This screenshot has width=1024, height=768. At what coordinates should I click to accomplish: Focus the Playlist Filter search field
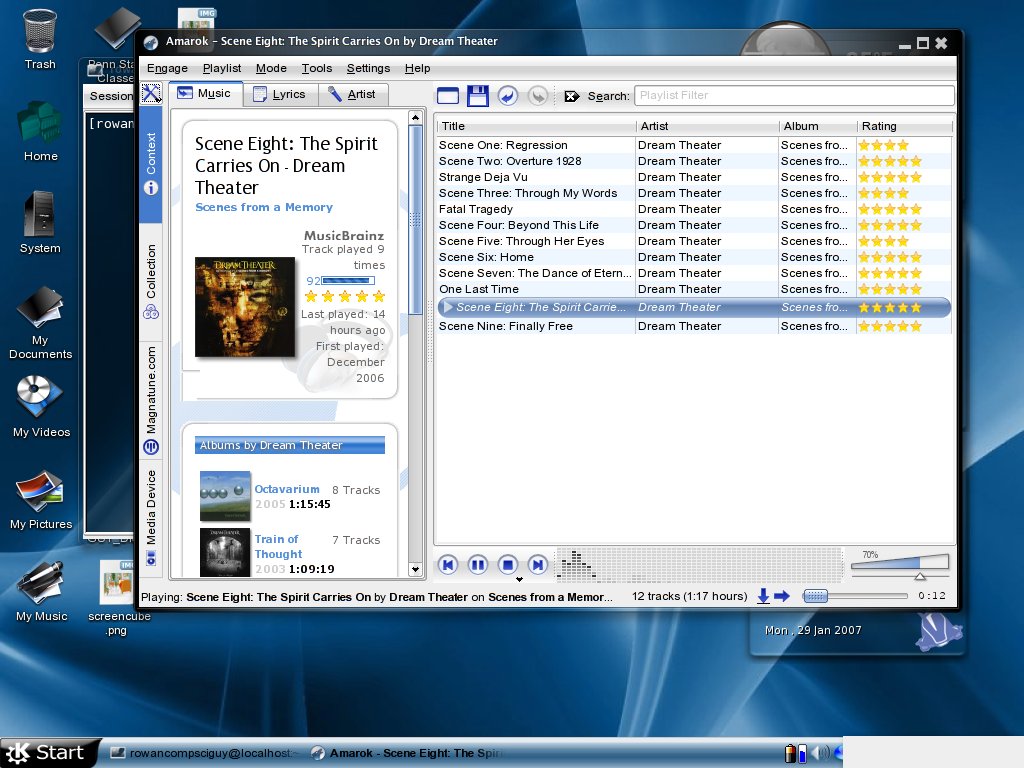click(x=794, y=95)
